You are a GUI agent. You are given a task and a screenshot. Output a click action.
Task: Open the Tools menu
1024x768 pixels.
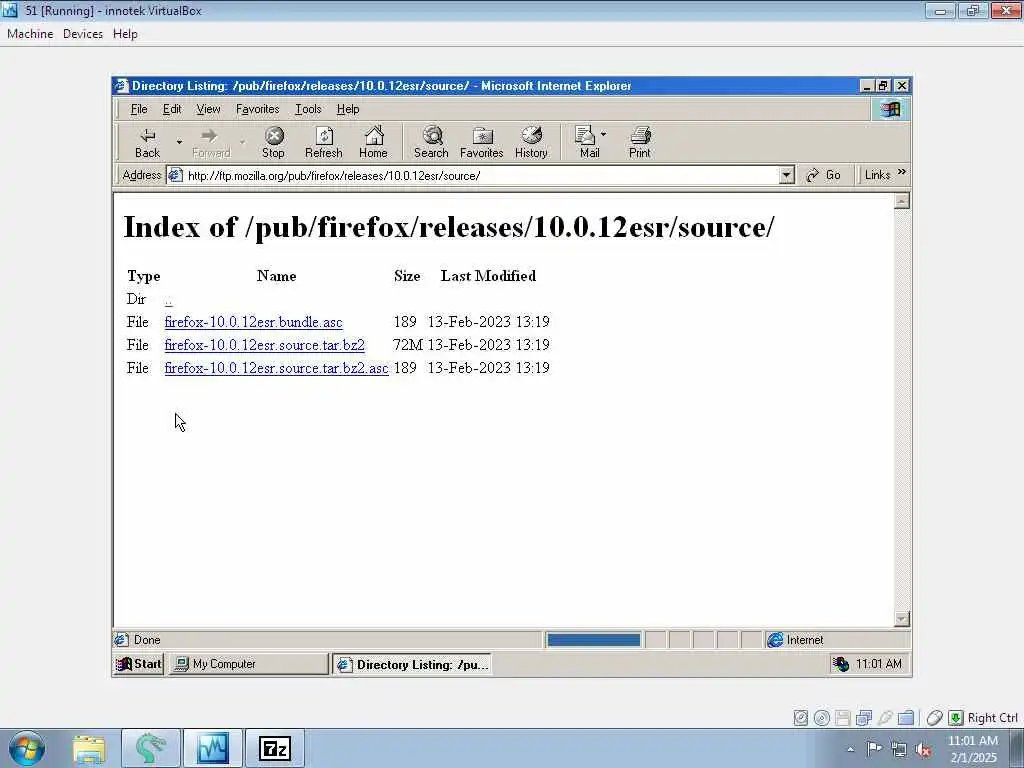point(308,109)
